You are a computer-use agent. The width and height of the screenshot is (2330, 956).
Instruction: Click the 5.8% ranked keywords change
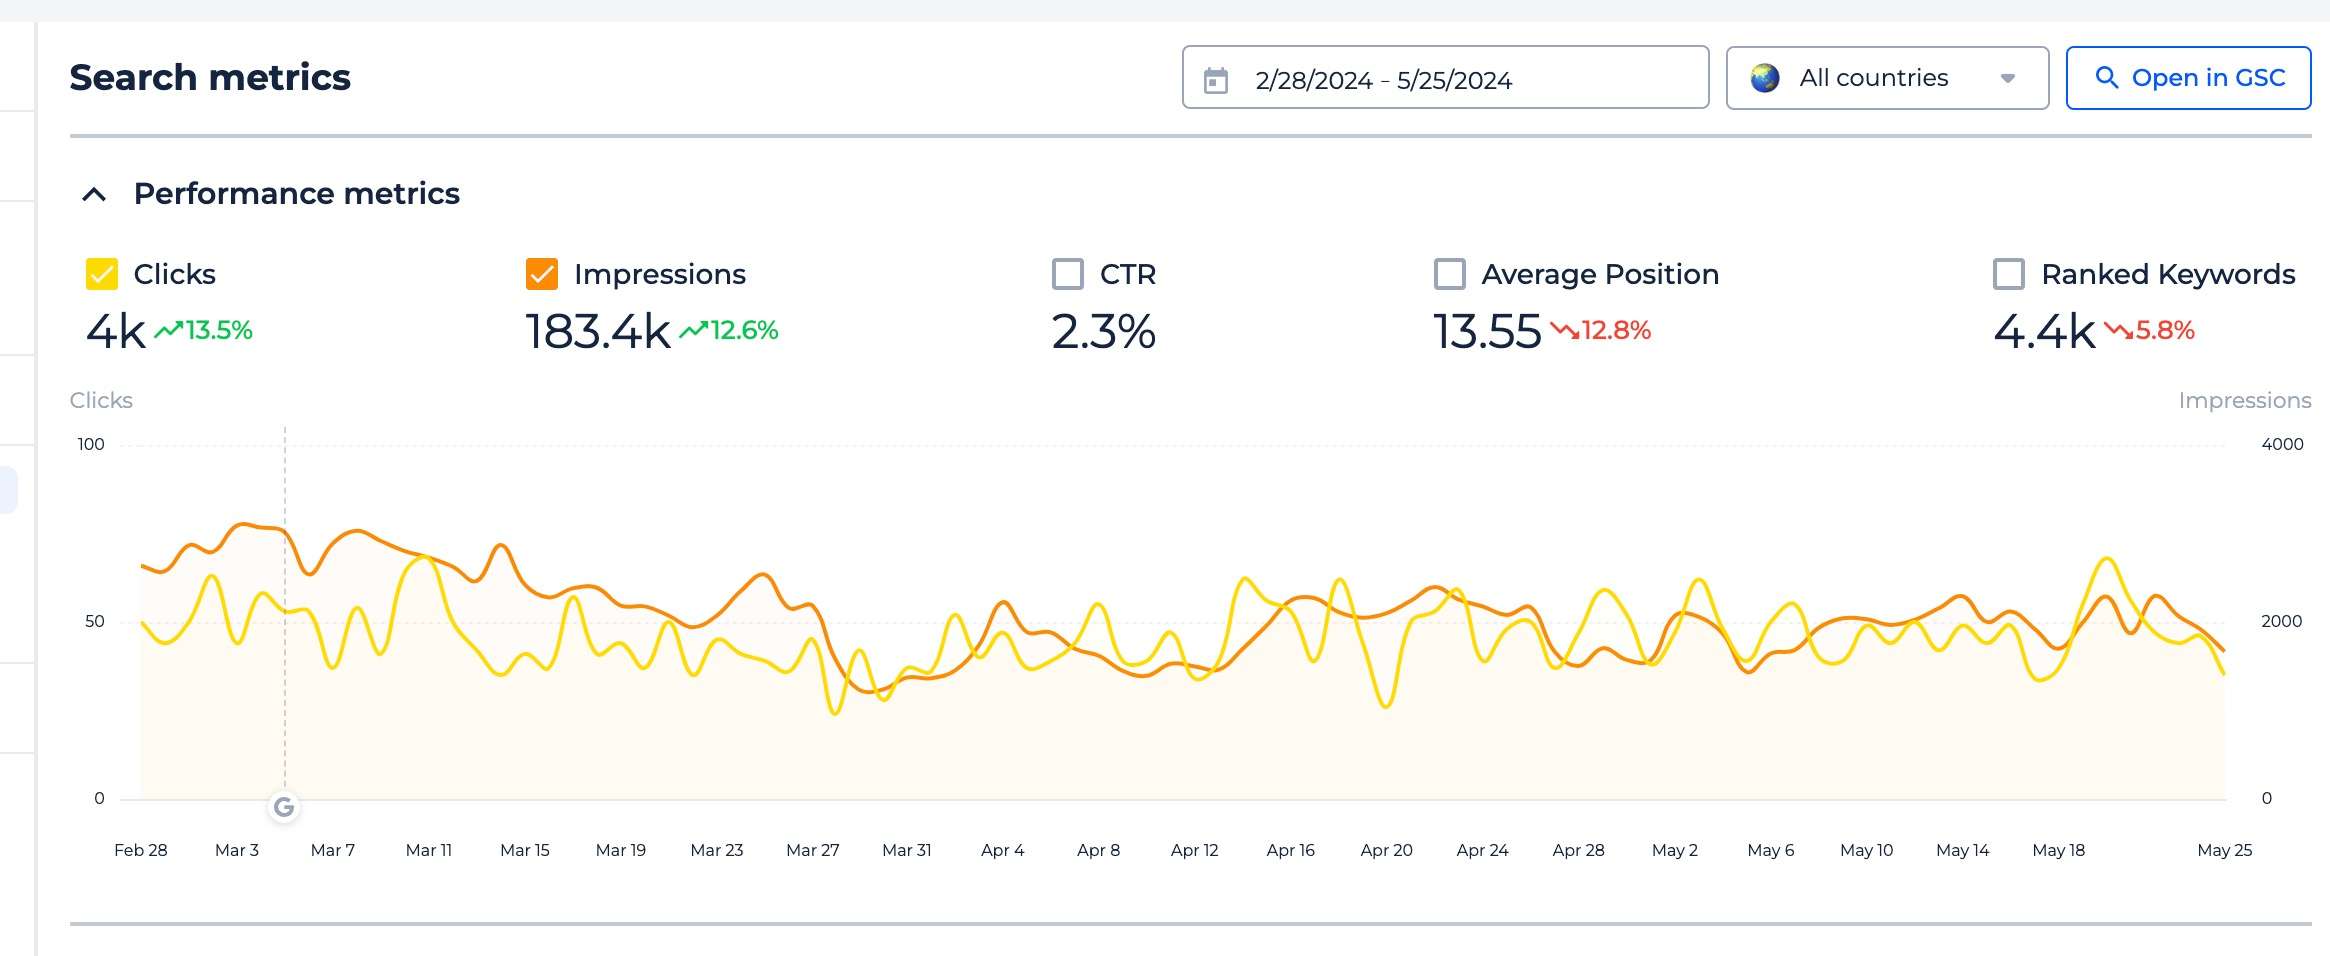pos(2165,330)
